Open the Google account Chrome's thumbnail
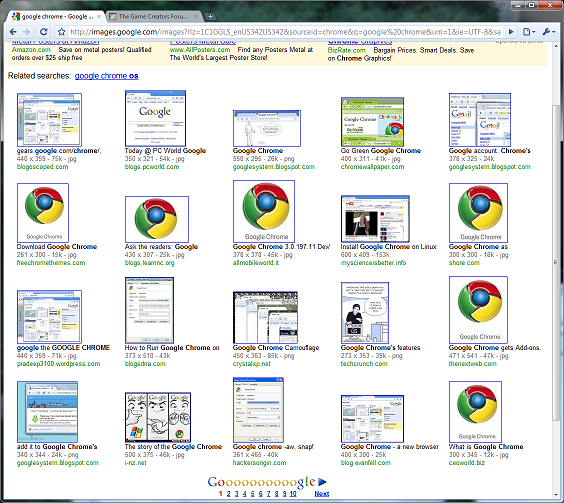 click(x=480, y=120)
